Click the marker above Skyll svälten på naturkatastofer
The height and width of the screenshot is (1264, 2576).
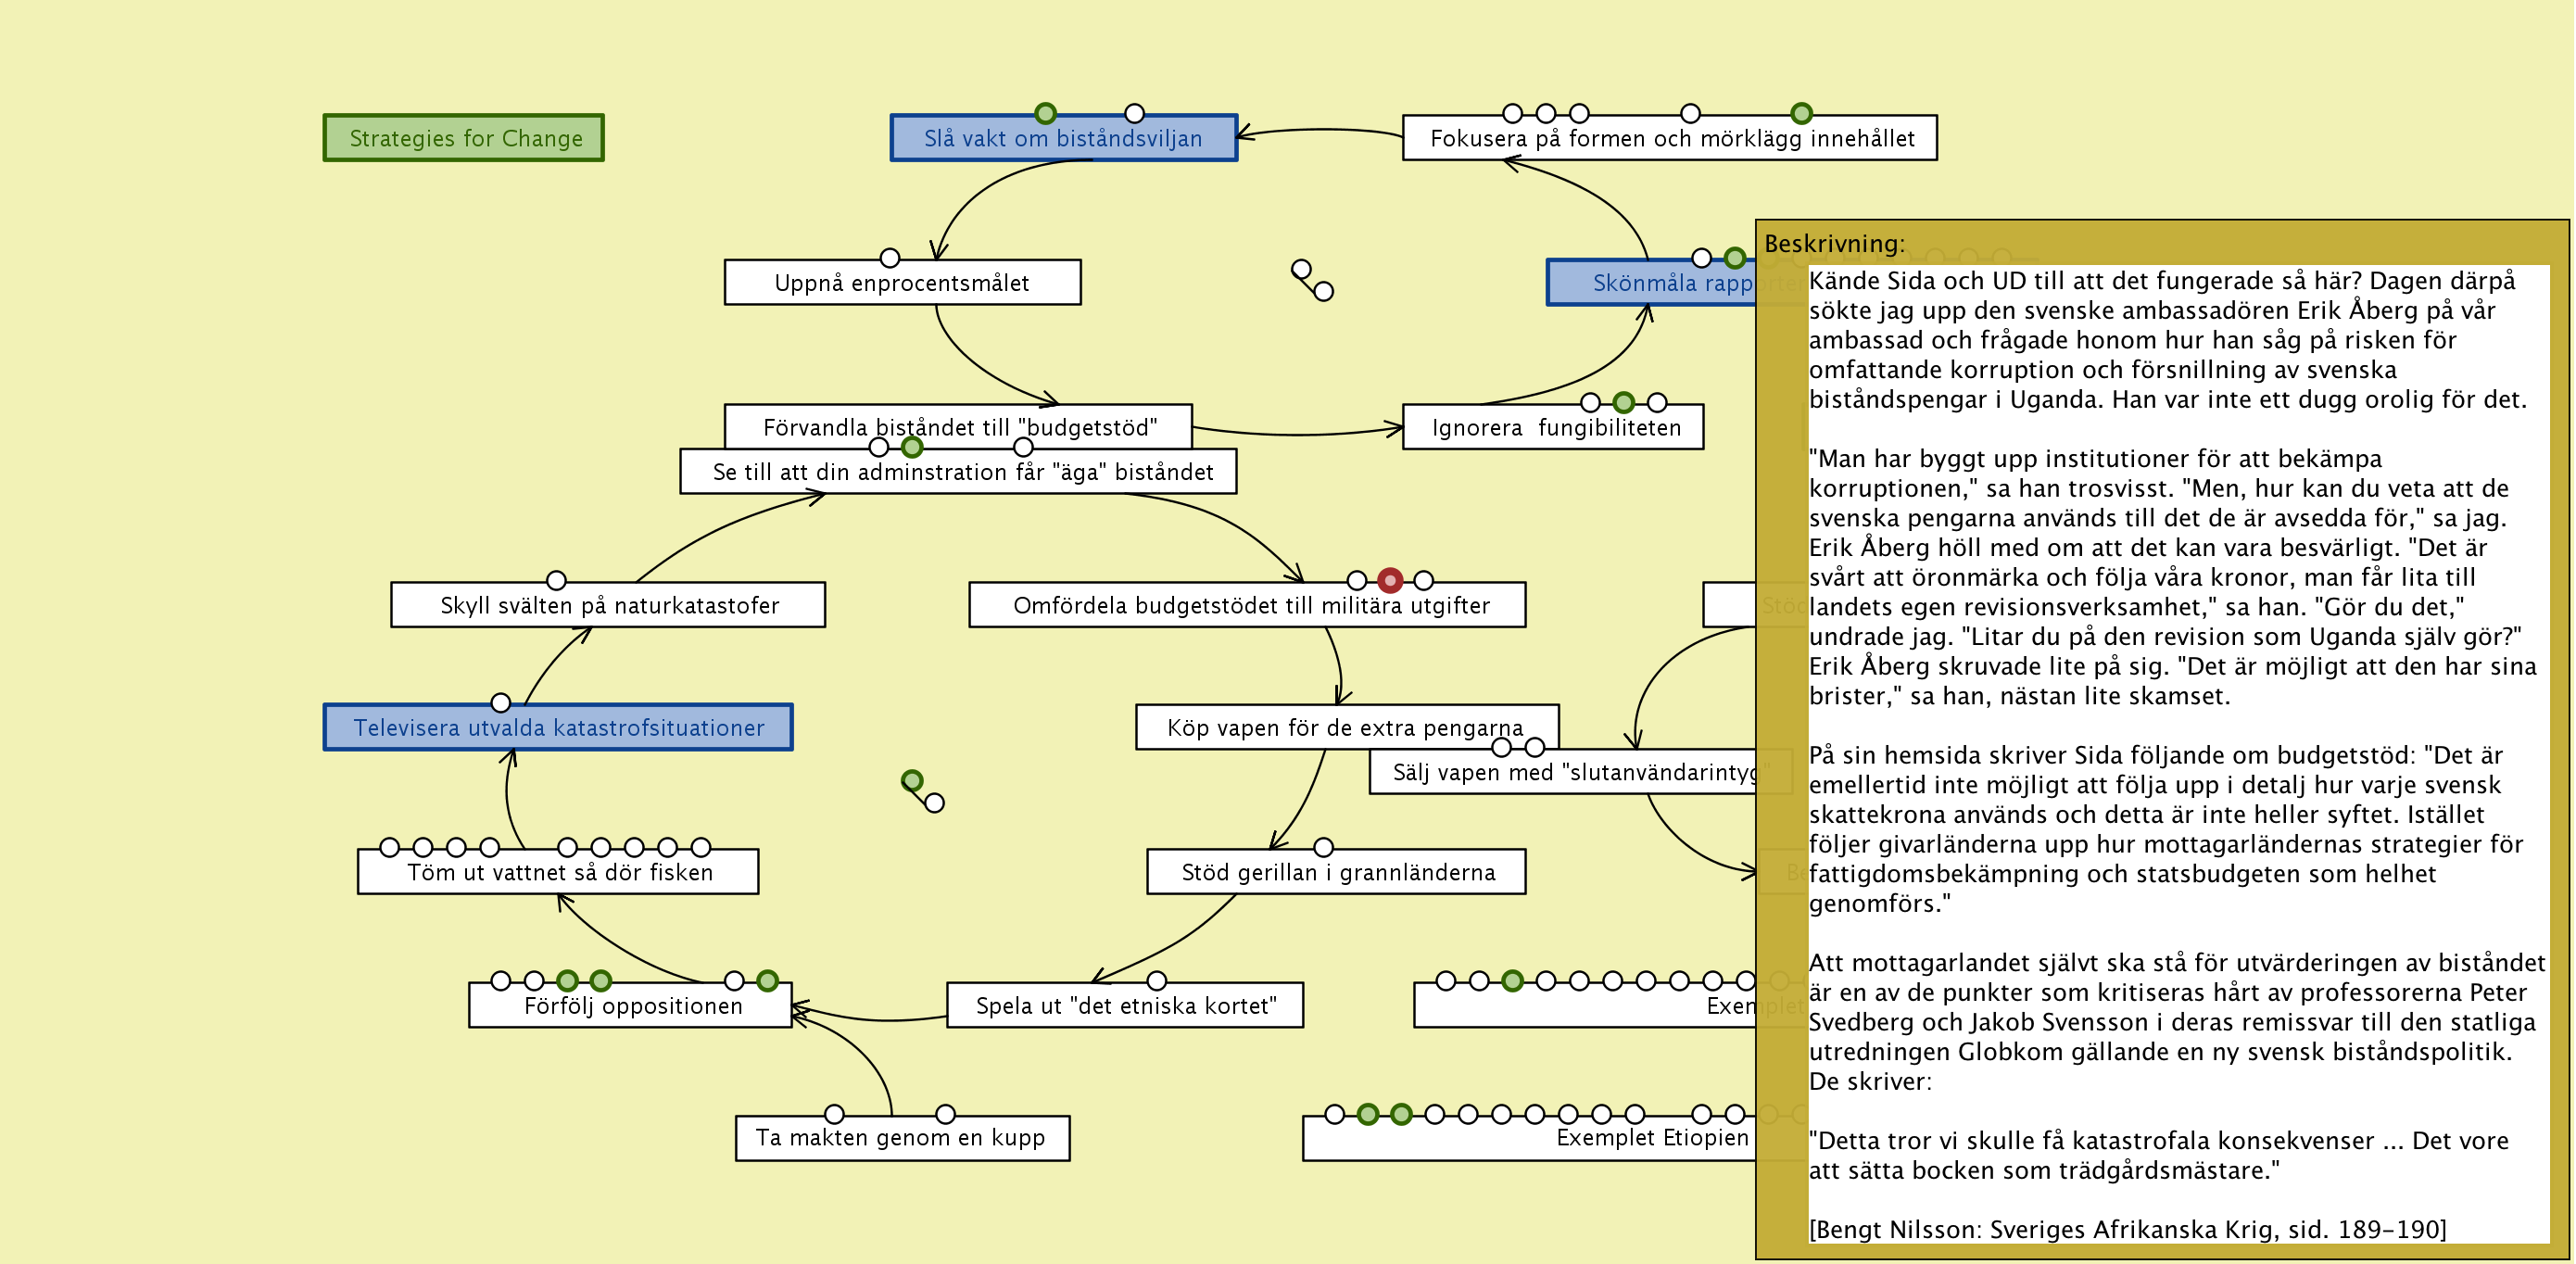(x=556, y=580)
